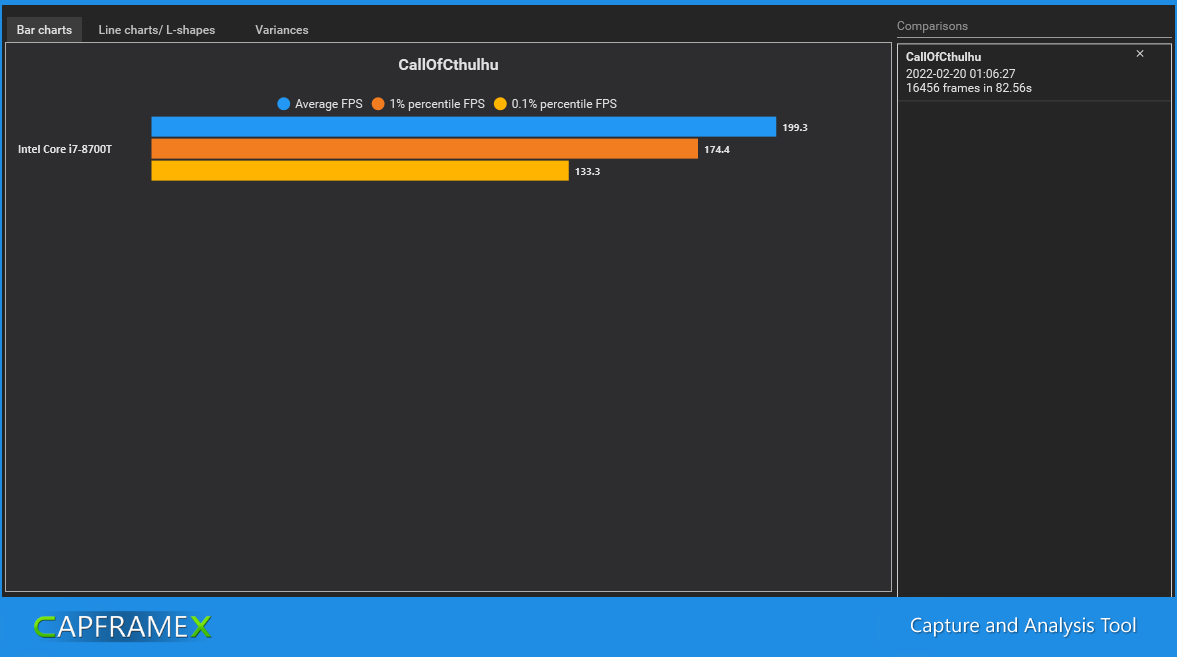Select the CallOfCthulhu comparison entry name
The width and height of the screenshot is (1177, 657).
coord(943,56)
